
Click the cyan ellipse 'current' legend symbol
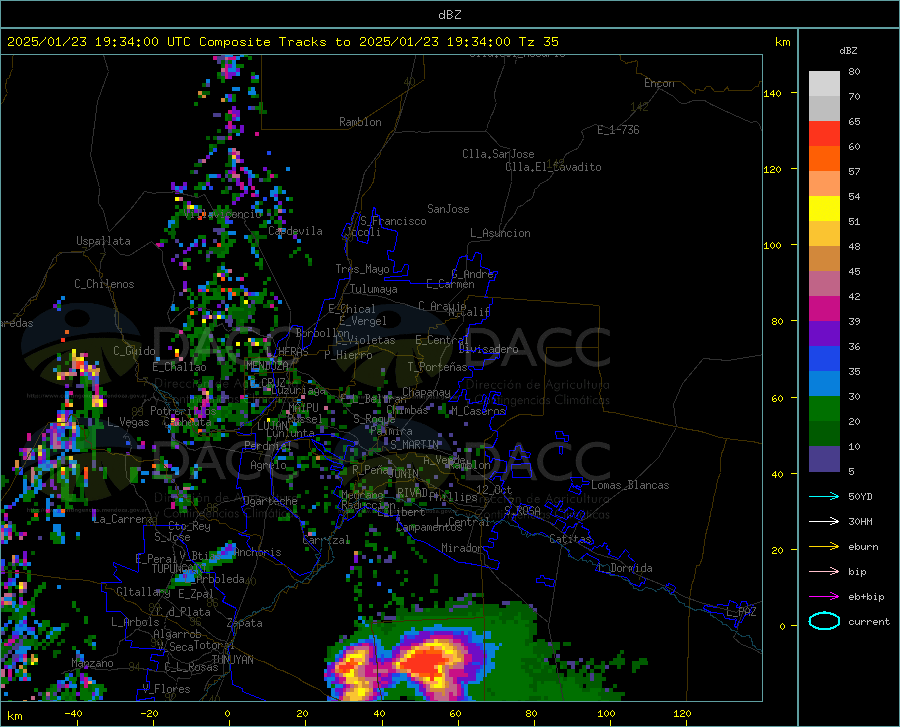tap(824, 621)
